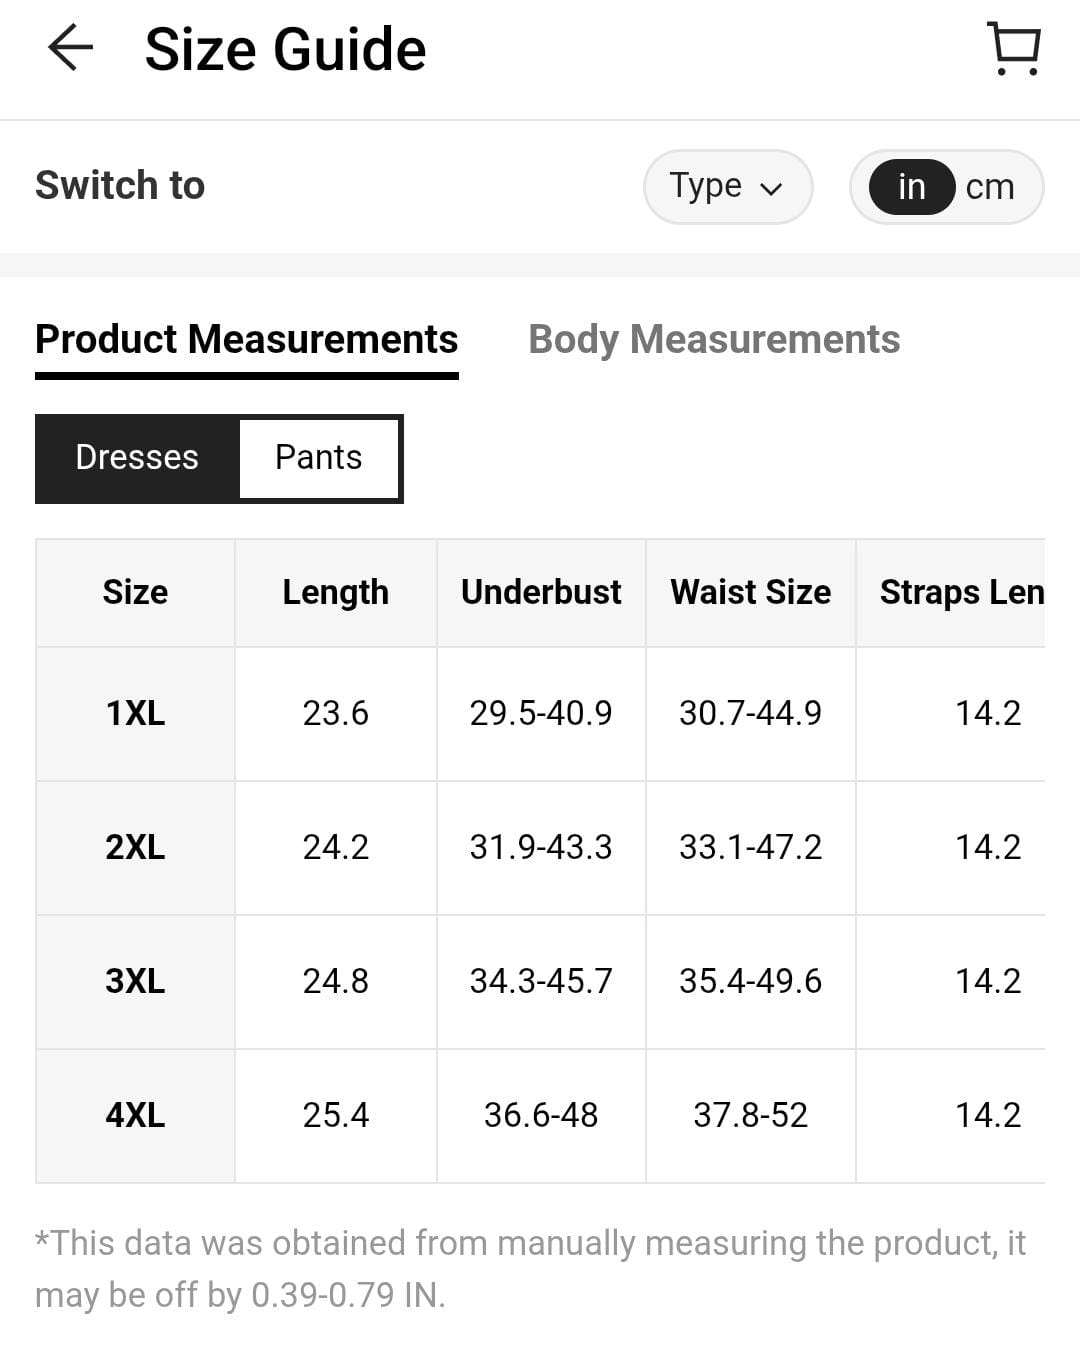Click the Underbust column header
The height and width of the screenshot is (1348, 1080).
coord(541,593)
